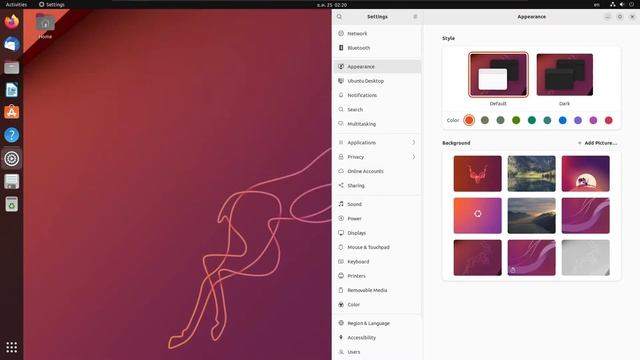Click Activities in the top bar
Screen dimensions: 640x360
pos(16,4)
